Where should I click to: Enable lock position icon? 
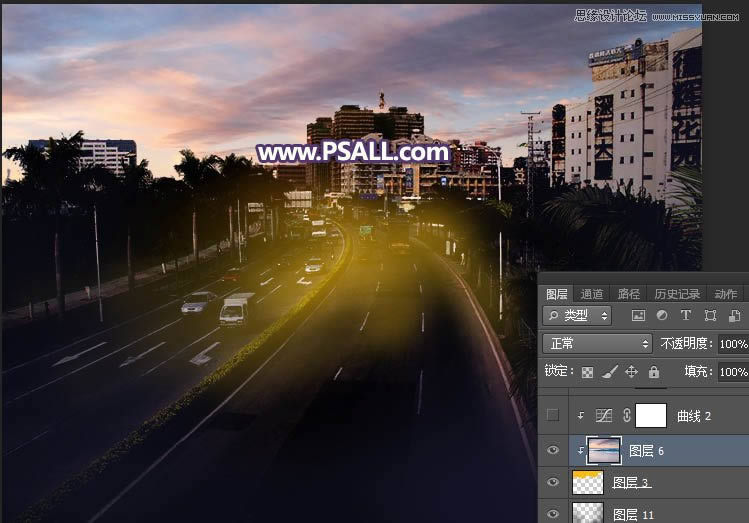(632, 372)
